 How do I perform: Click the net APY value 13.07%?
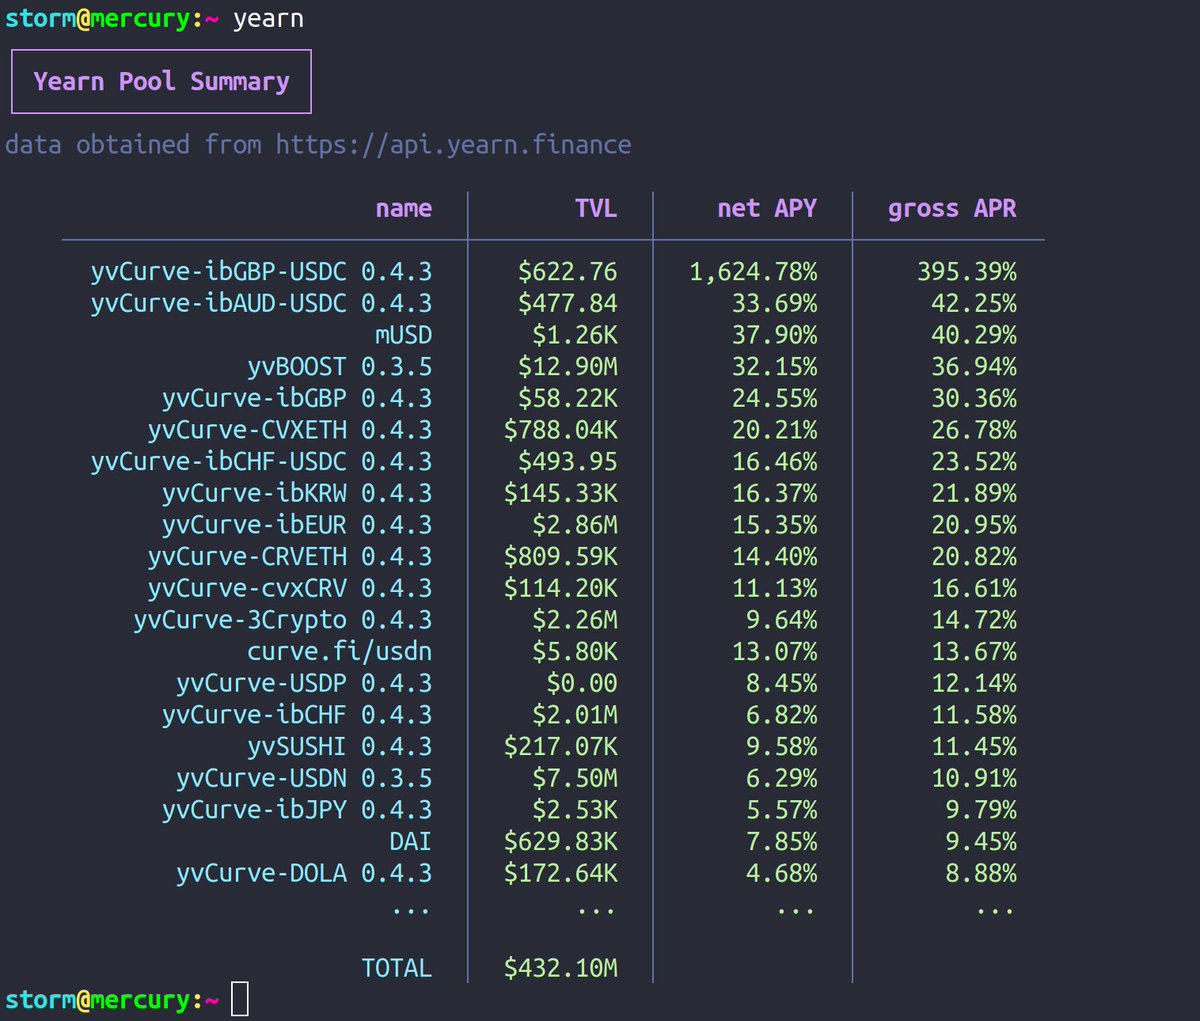point(775,652)
